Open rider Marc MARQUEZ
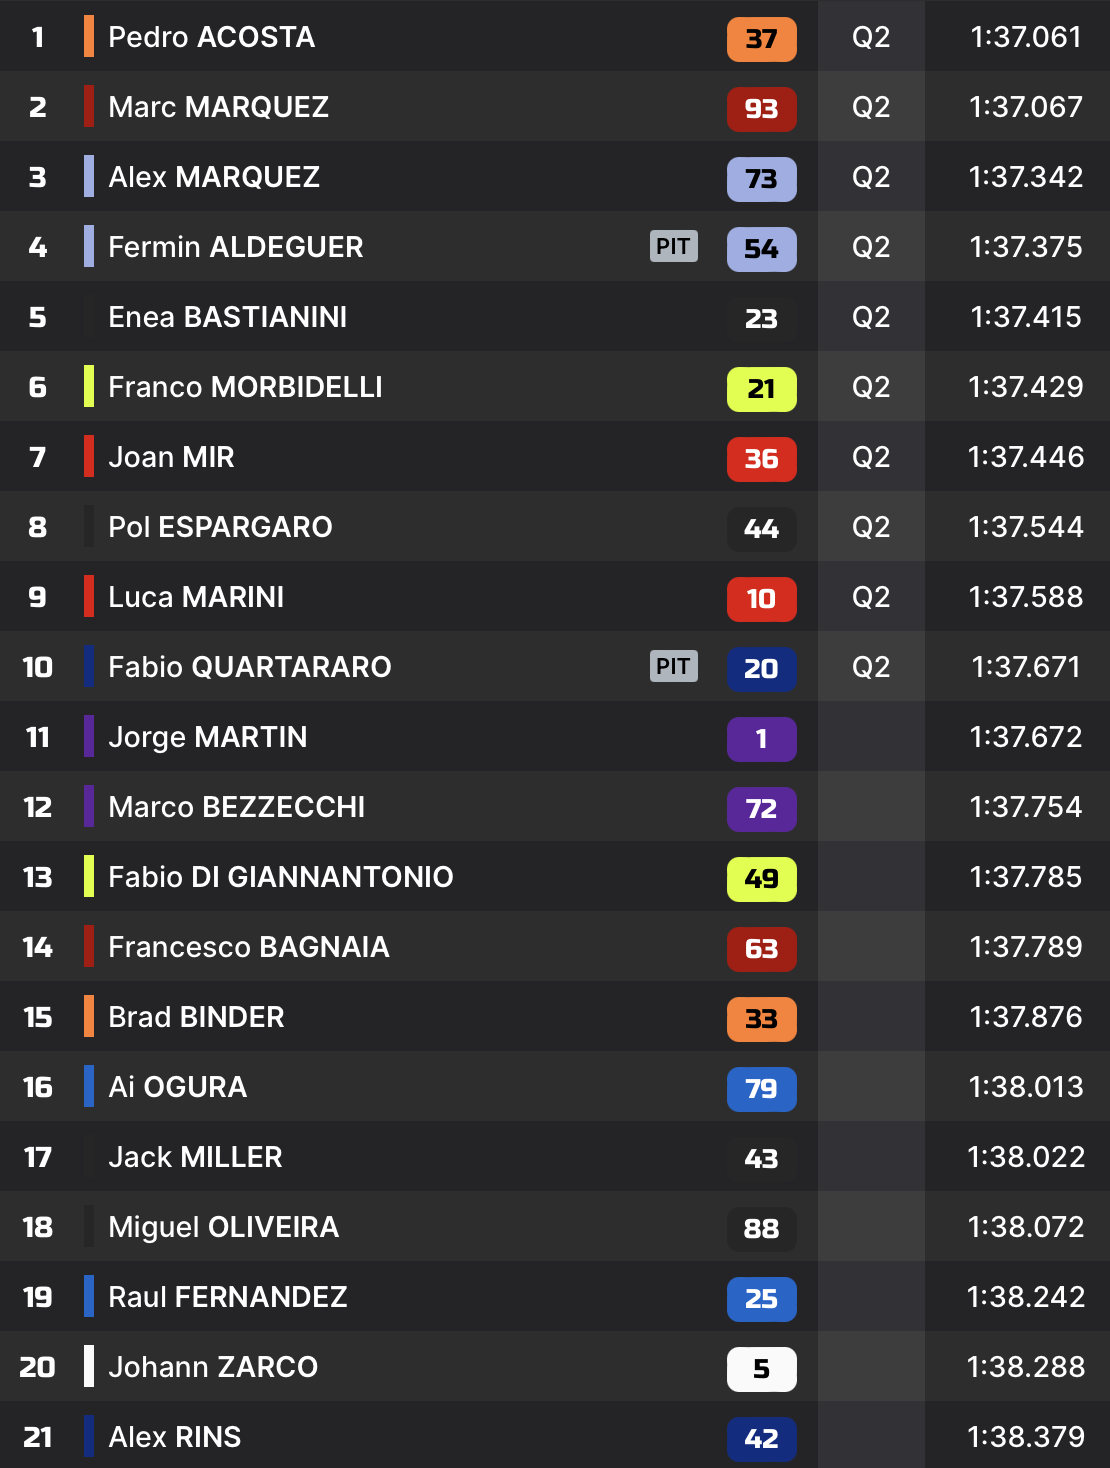This screenshot has height=1468, width=1110. (x=218, y=107)
